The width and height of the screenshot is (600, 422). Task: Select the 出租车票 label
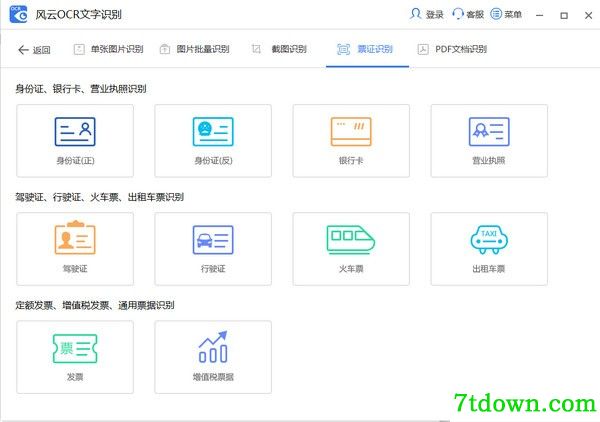[x=489, y=269]
